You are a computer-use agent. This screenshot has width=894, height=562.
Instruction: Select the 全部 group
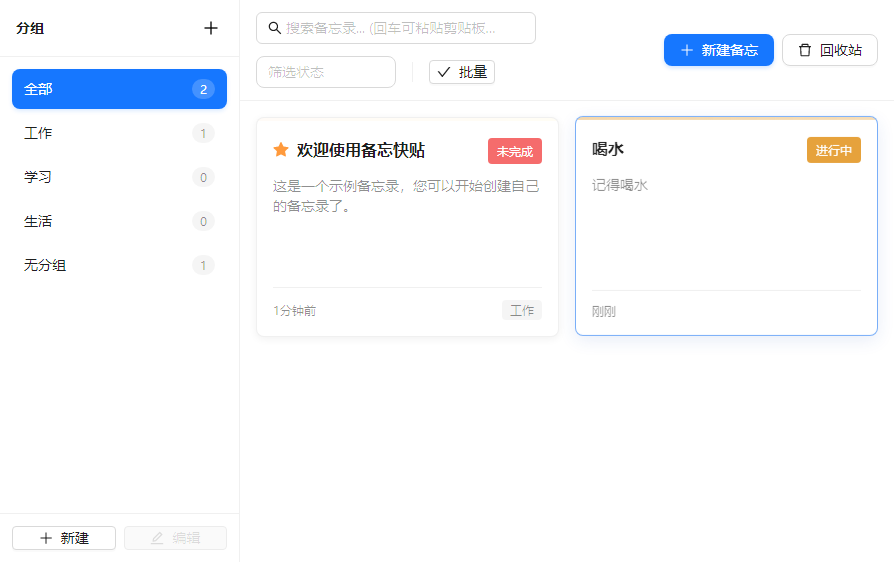click(119, 89)
